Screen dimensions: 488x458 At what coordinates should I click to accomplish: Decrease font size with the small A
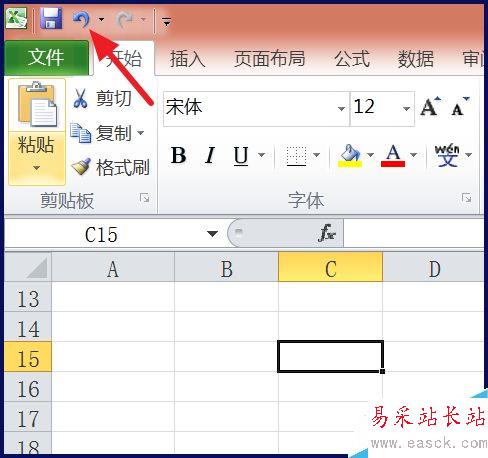[x=460, y=107]
